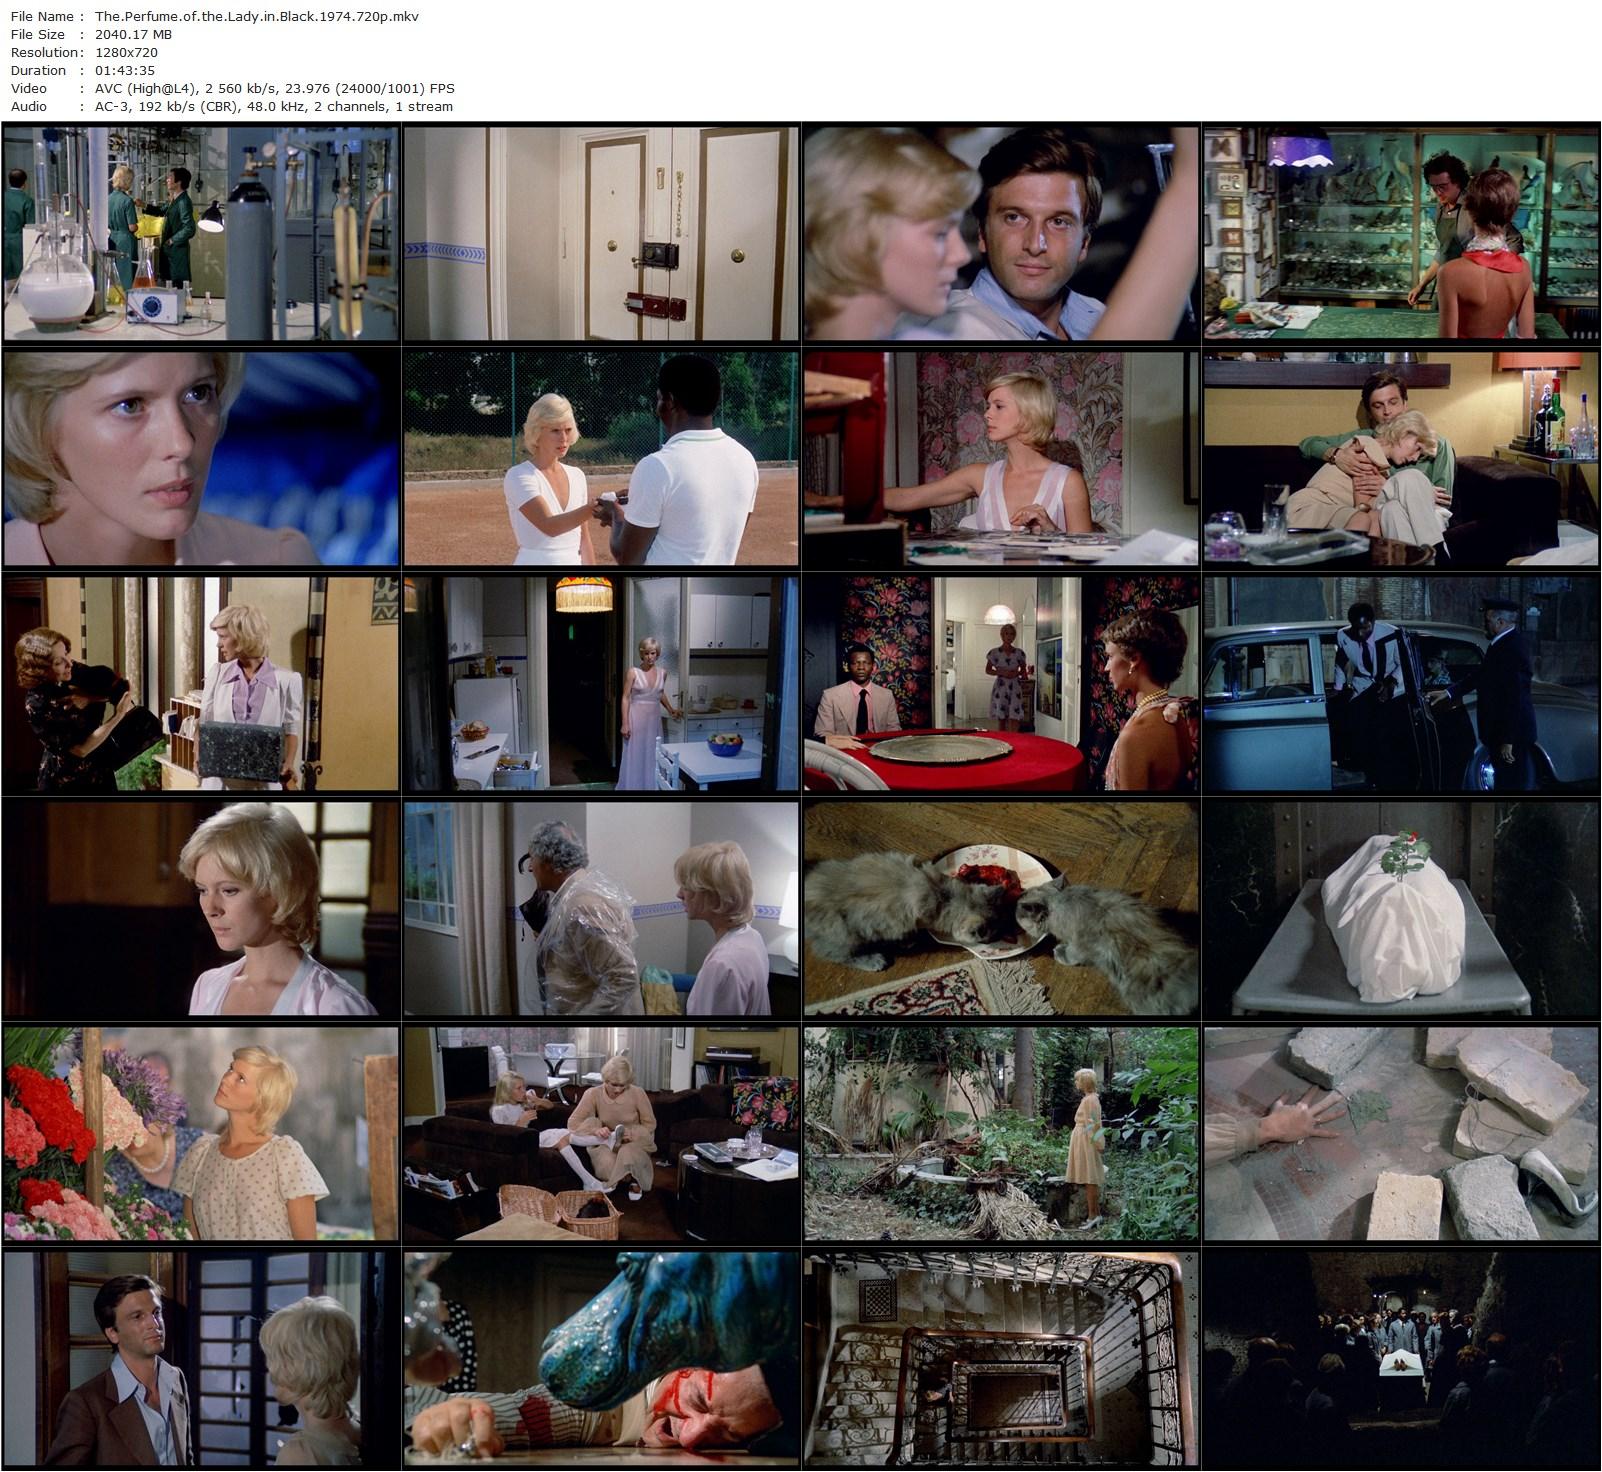1602x1472 pixels.
Task: Click the laboratory thumbnail with glass flask
Action: tap(201, 233)
